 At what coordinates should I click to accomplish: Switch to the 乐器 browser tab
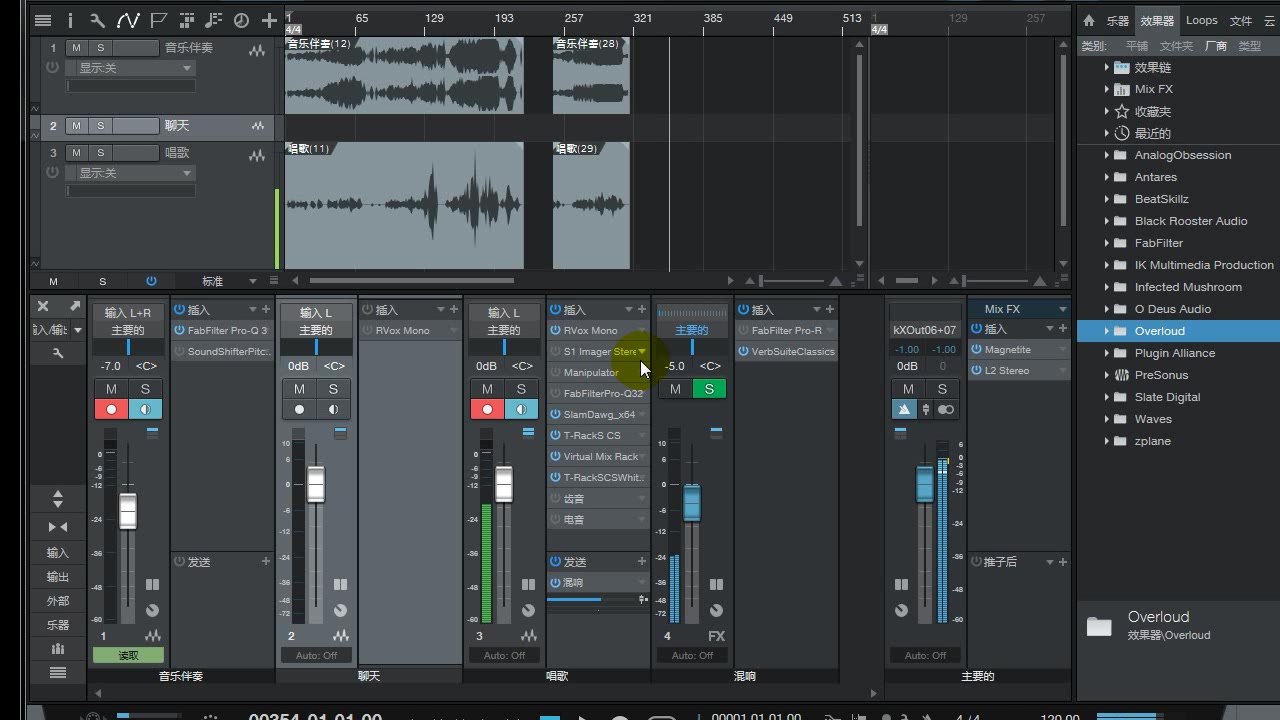1118,21
